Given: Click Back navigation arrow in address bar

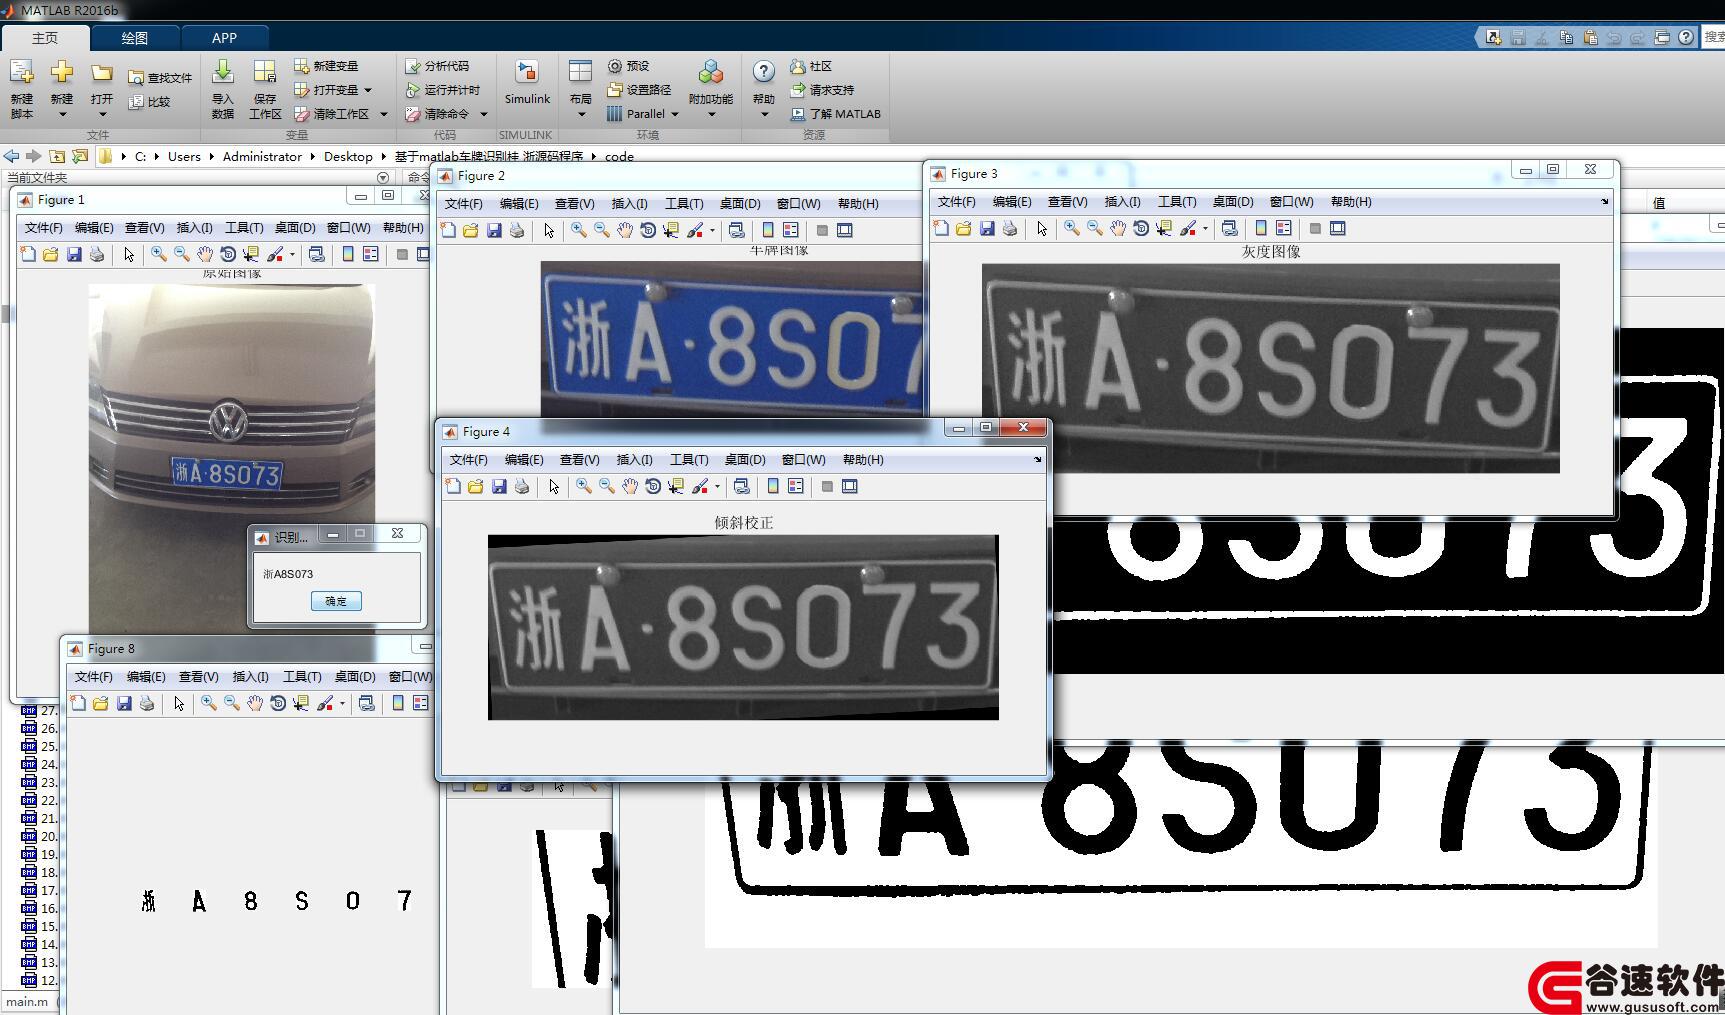Looking at the screenshot, I should (11, 156).
